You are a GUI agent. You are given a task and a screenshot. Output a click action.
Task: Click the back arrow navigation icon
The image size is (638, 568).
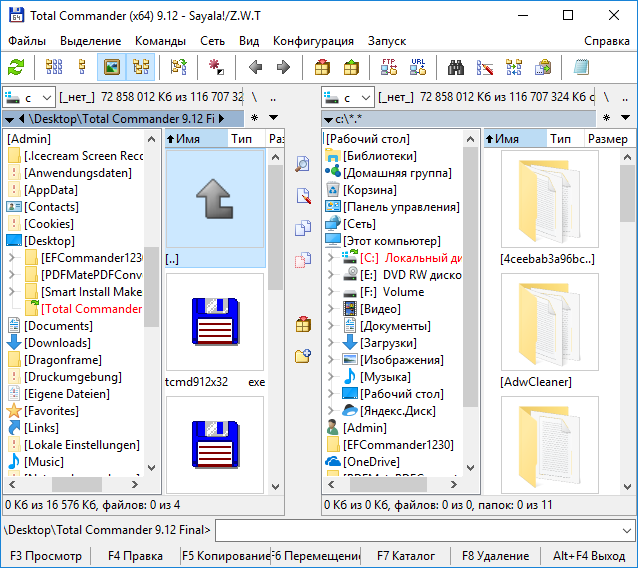click(255, 67)
